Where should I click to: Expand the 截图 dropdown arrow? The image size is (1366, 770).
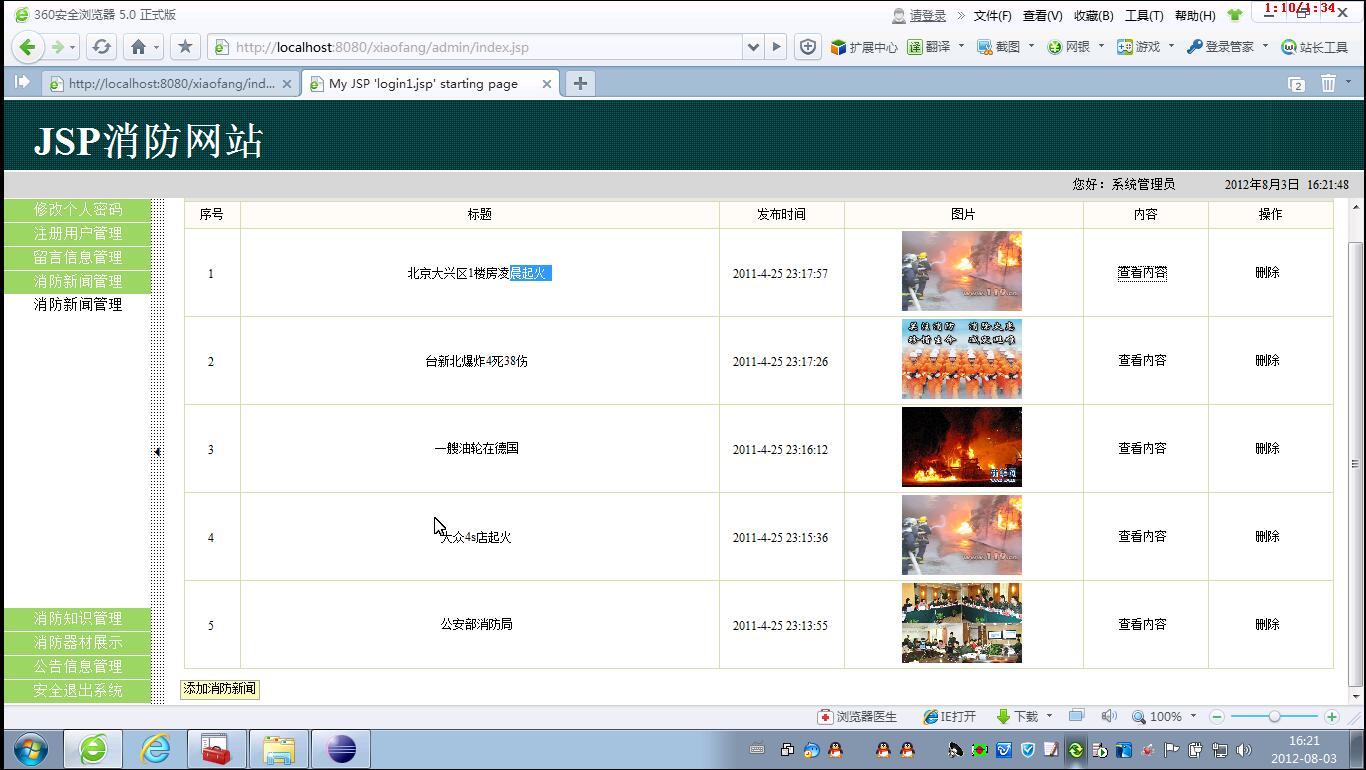click(1031, 46)
